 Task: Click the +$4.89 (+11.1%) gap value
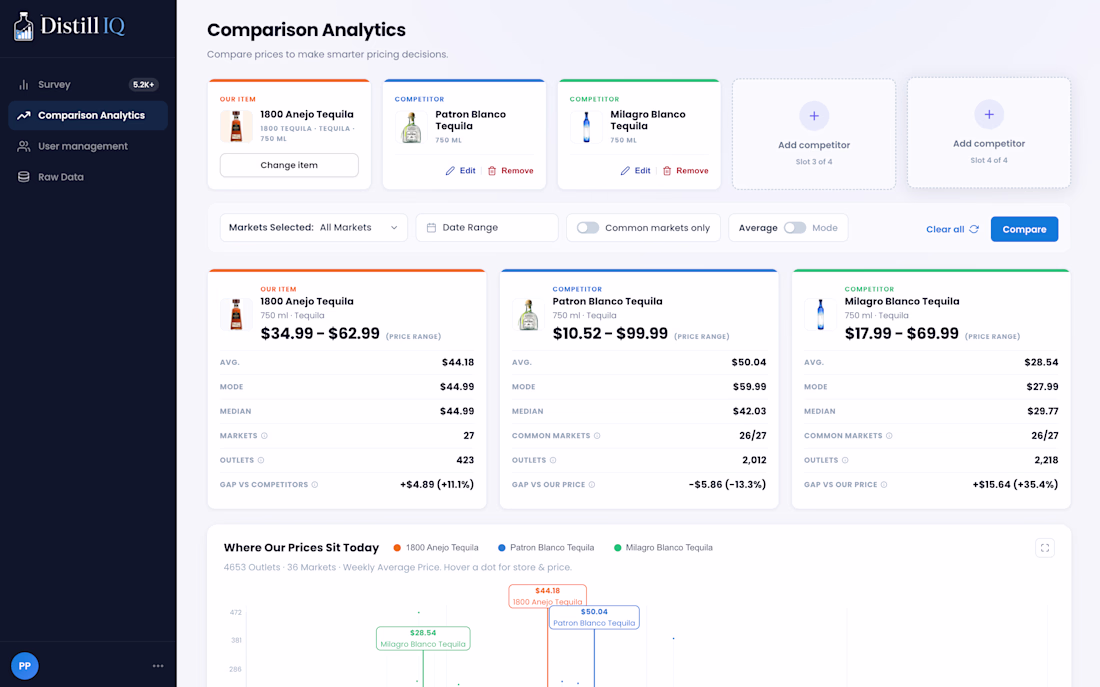click(437, 484)
